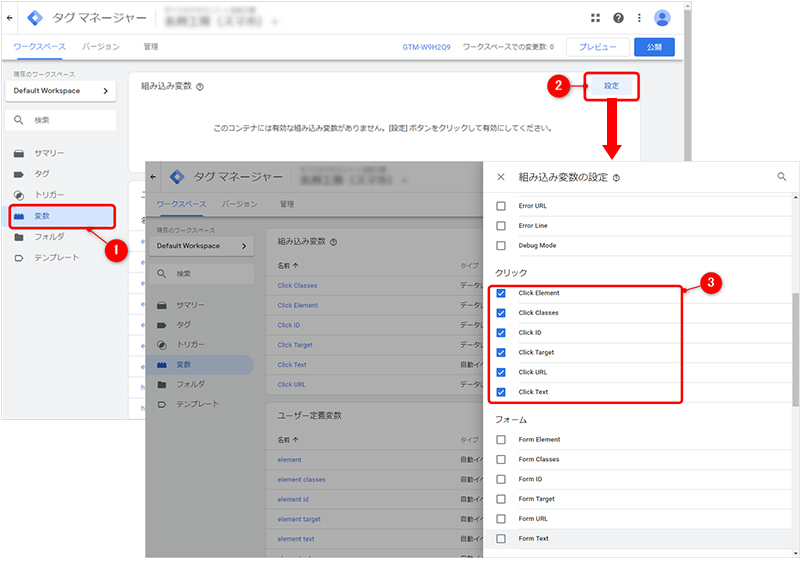Click the dimmed window's サマリー icon
This screenshot has height=570, width=800.
pos(162,305)
